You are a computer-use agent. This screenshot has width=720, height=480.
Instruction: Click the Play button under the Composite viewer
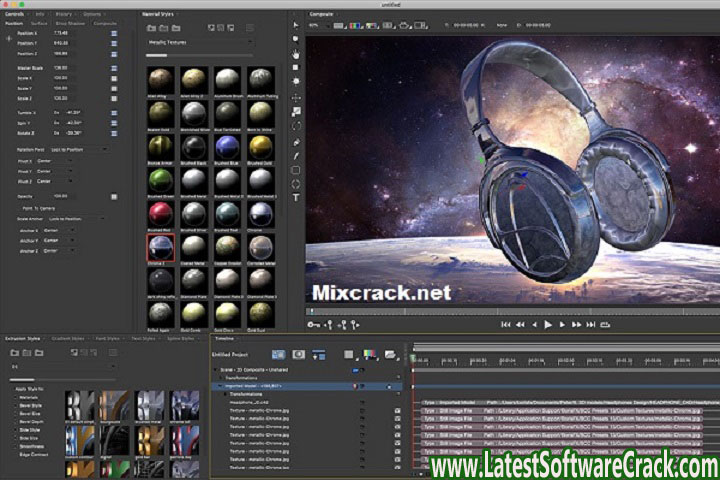[x=547, y=324]
